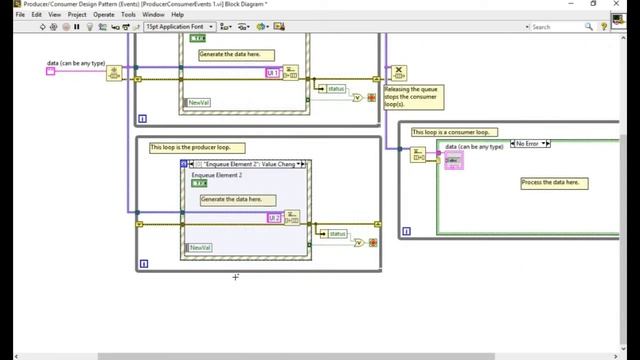Click previous event arrow on Enqueue Element 2 selector
The width and height of the screenshot is (640, 360).
tap(191, 164)
